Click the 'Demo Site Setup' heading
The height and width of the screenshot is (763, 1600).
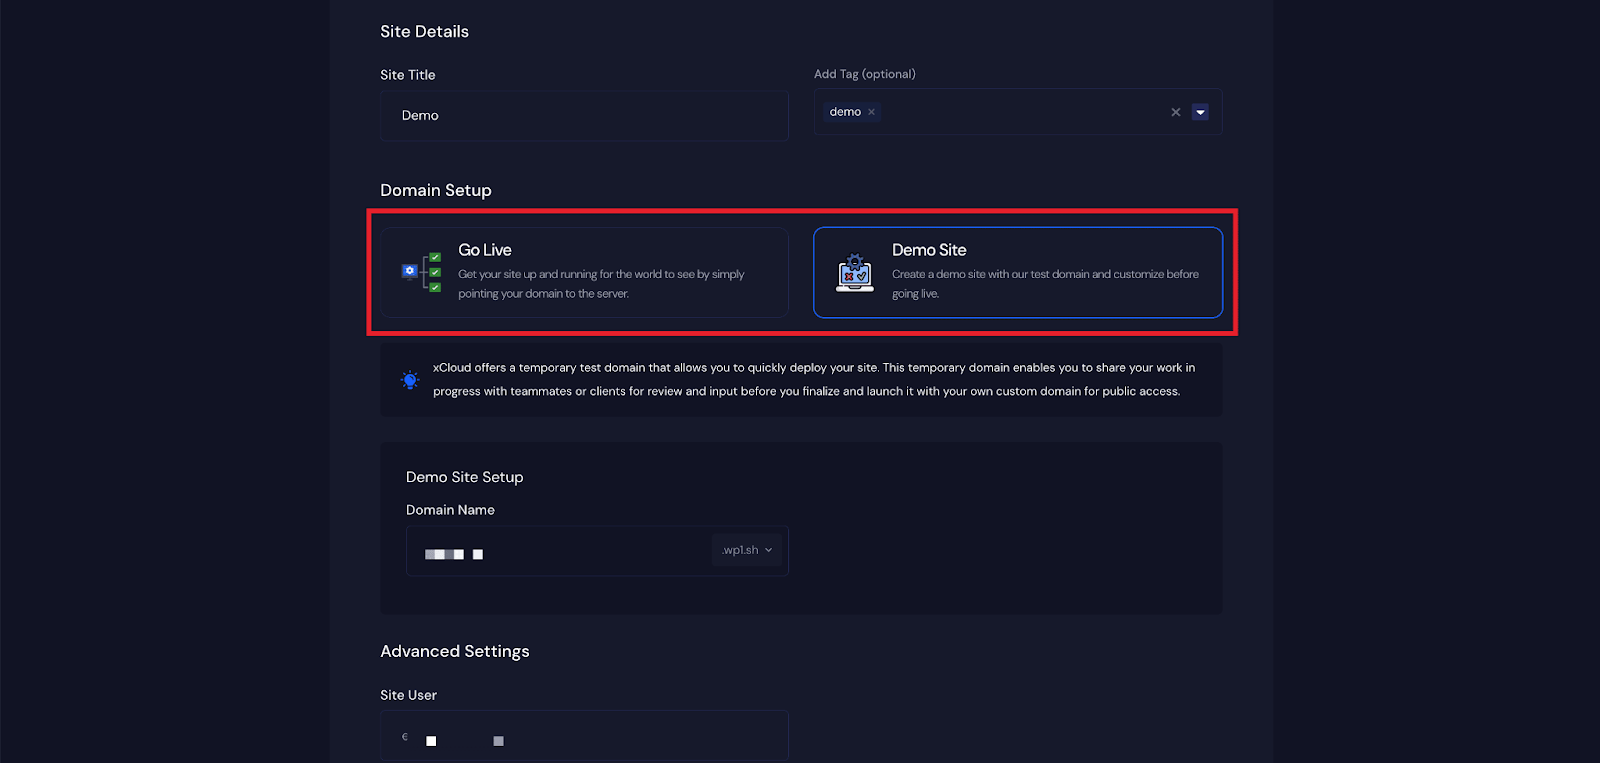click(465, 477)
